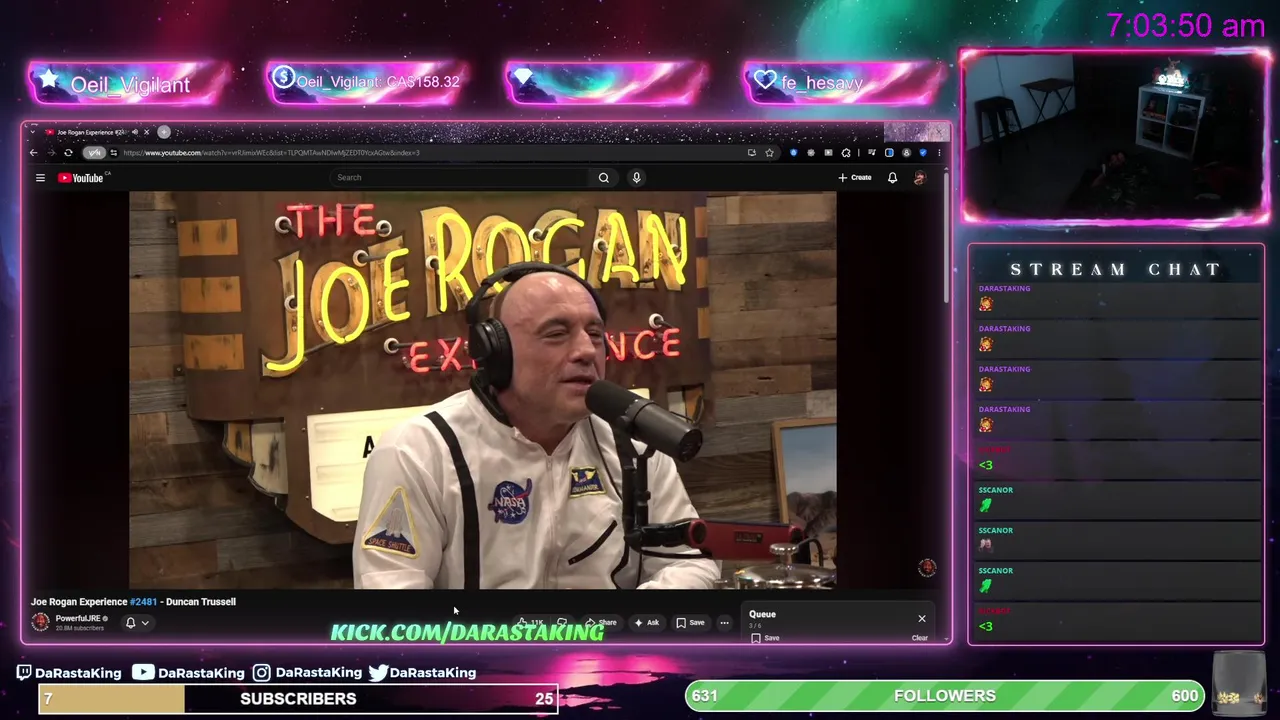Click the fe_hesavy heart badge
Screen dimensions: 1280x720
[845, 83]
